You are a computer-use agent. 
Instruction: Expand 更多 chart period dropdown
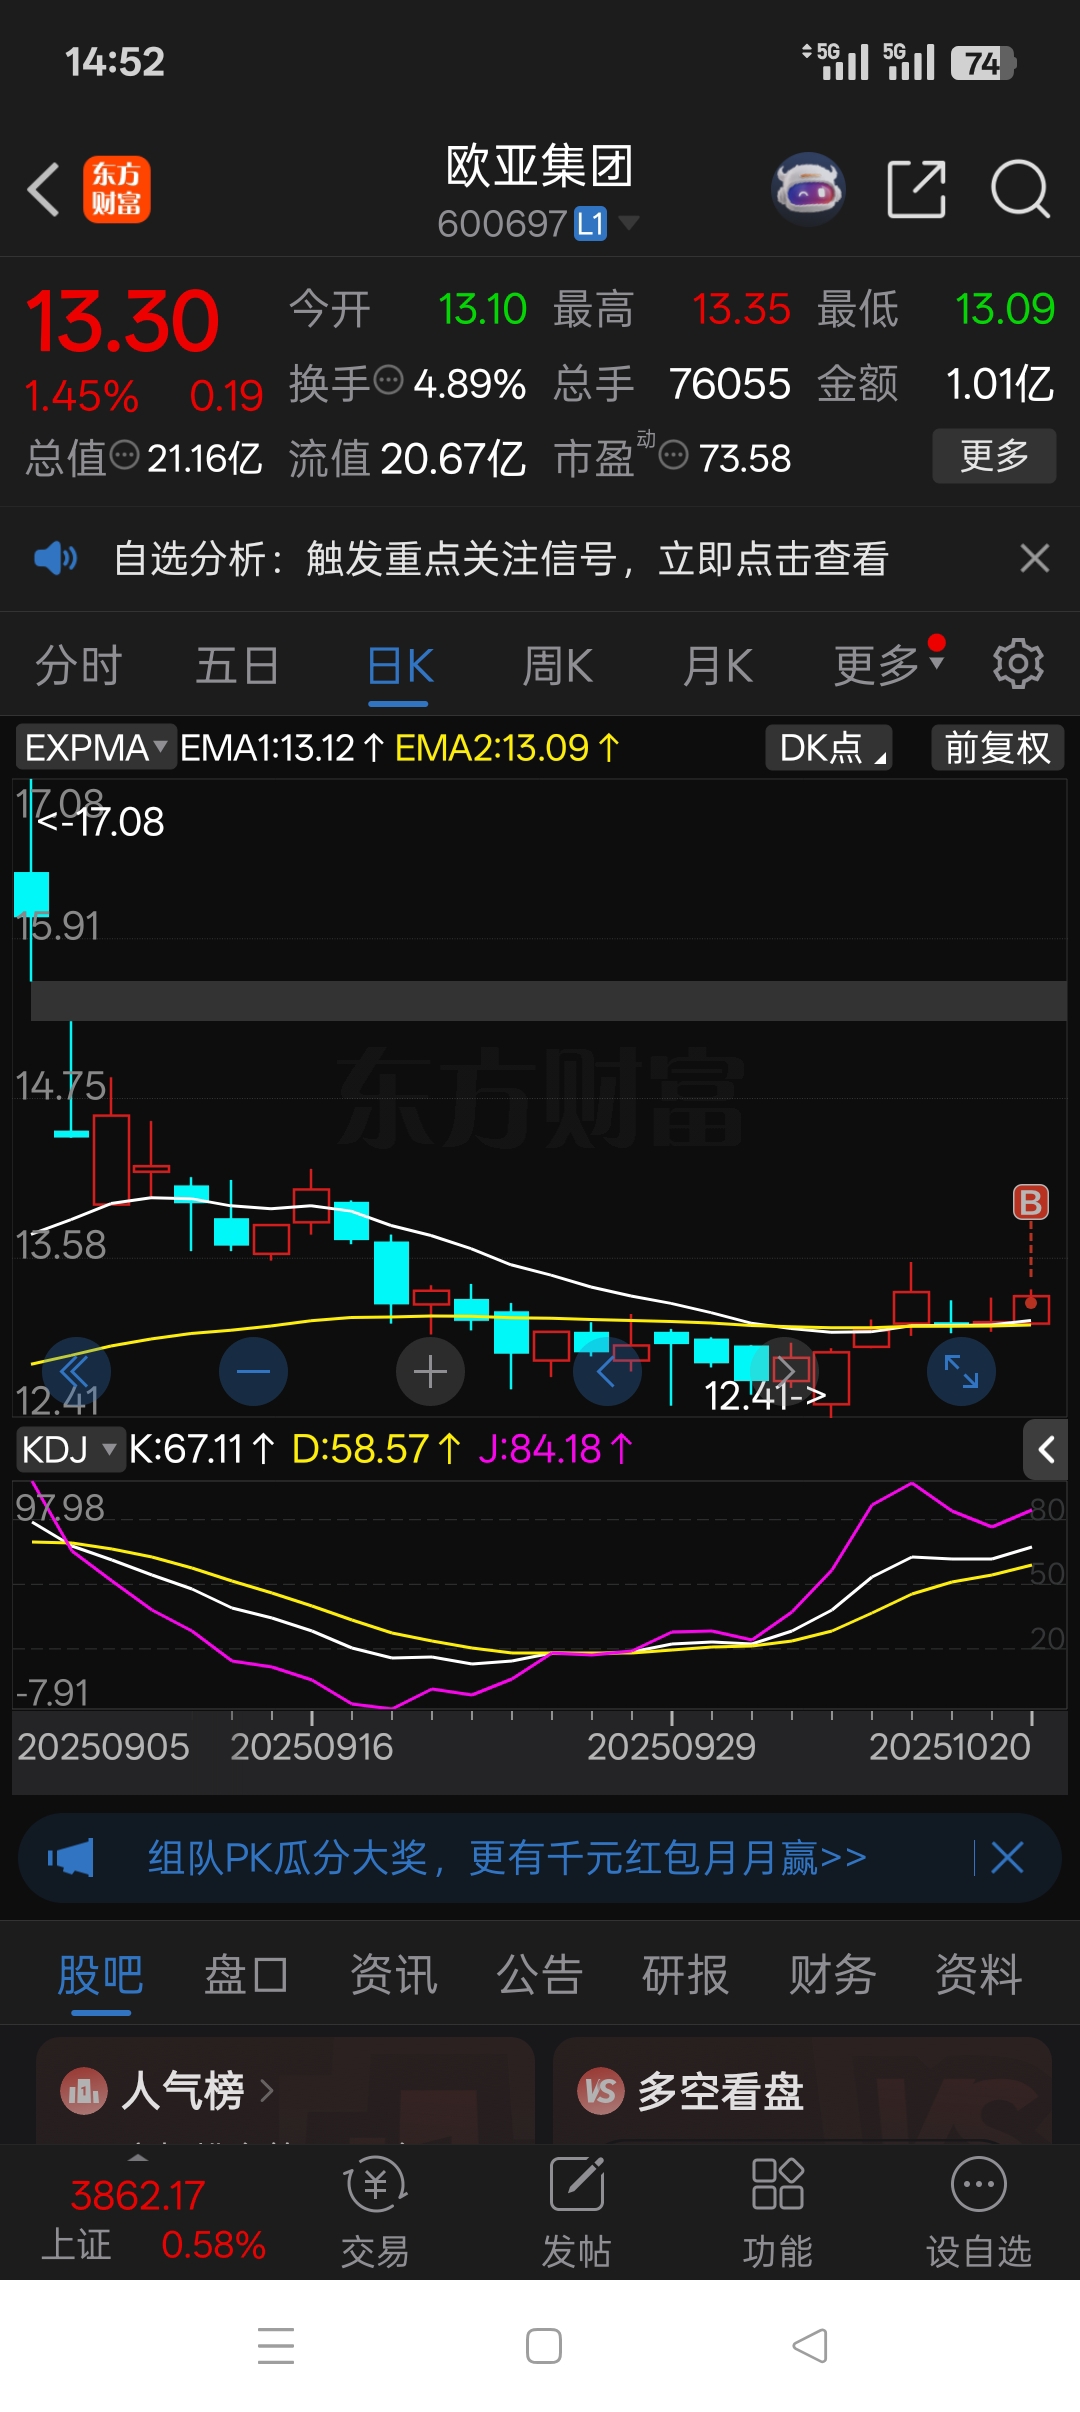coord(889,664)
